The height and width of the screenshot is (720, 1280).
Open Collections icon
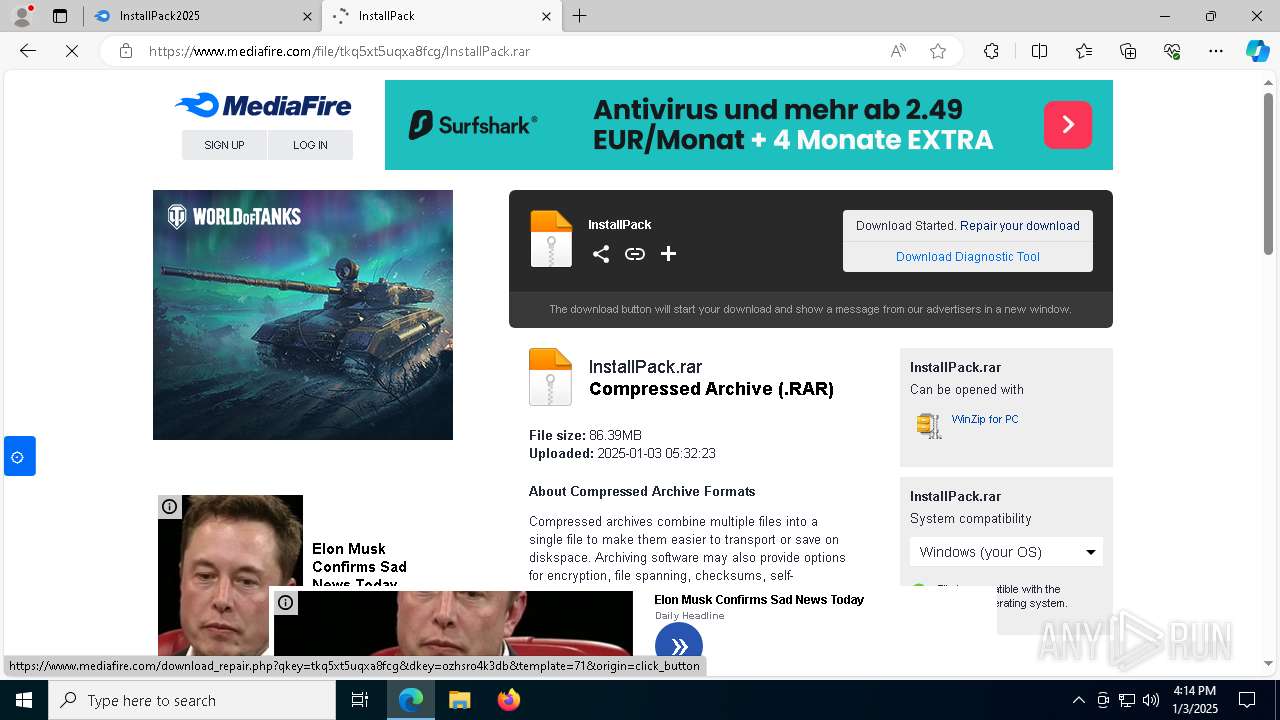(1128, 51)
